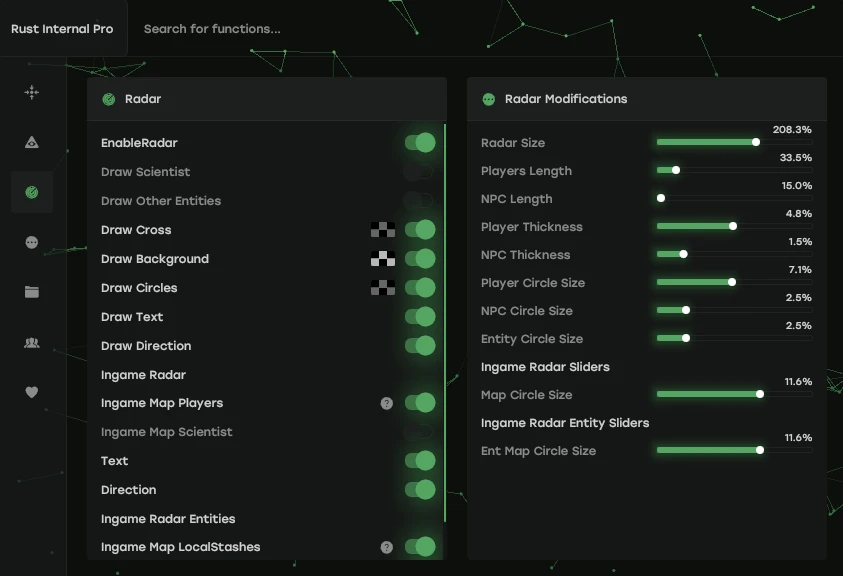Adjust the Player Thickness slider
Viewport: 843px width, 576px height.
click(x=734, y=226)
